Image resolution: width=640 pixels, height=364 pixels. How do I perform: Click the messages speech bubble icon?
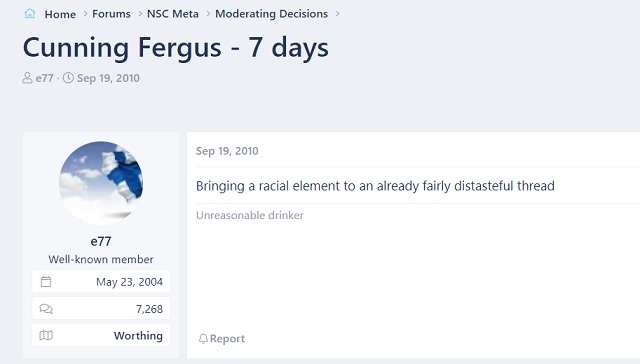coord(46,309)
